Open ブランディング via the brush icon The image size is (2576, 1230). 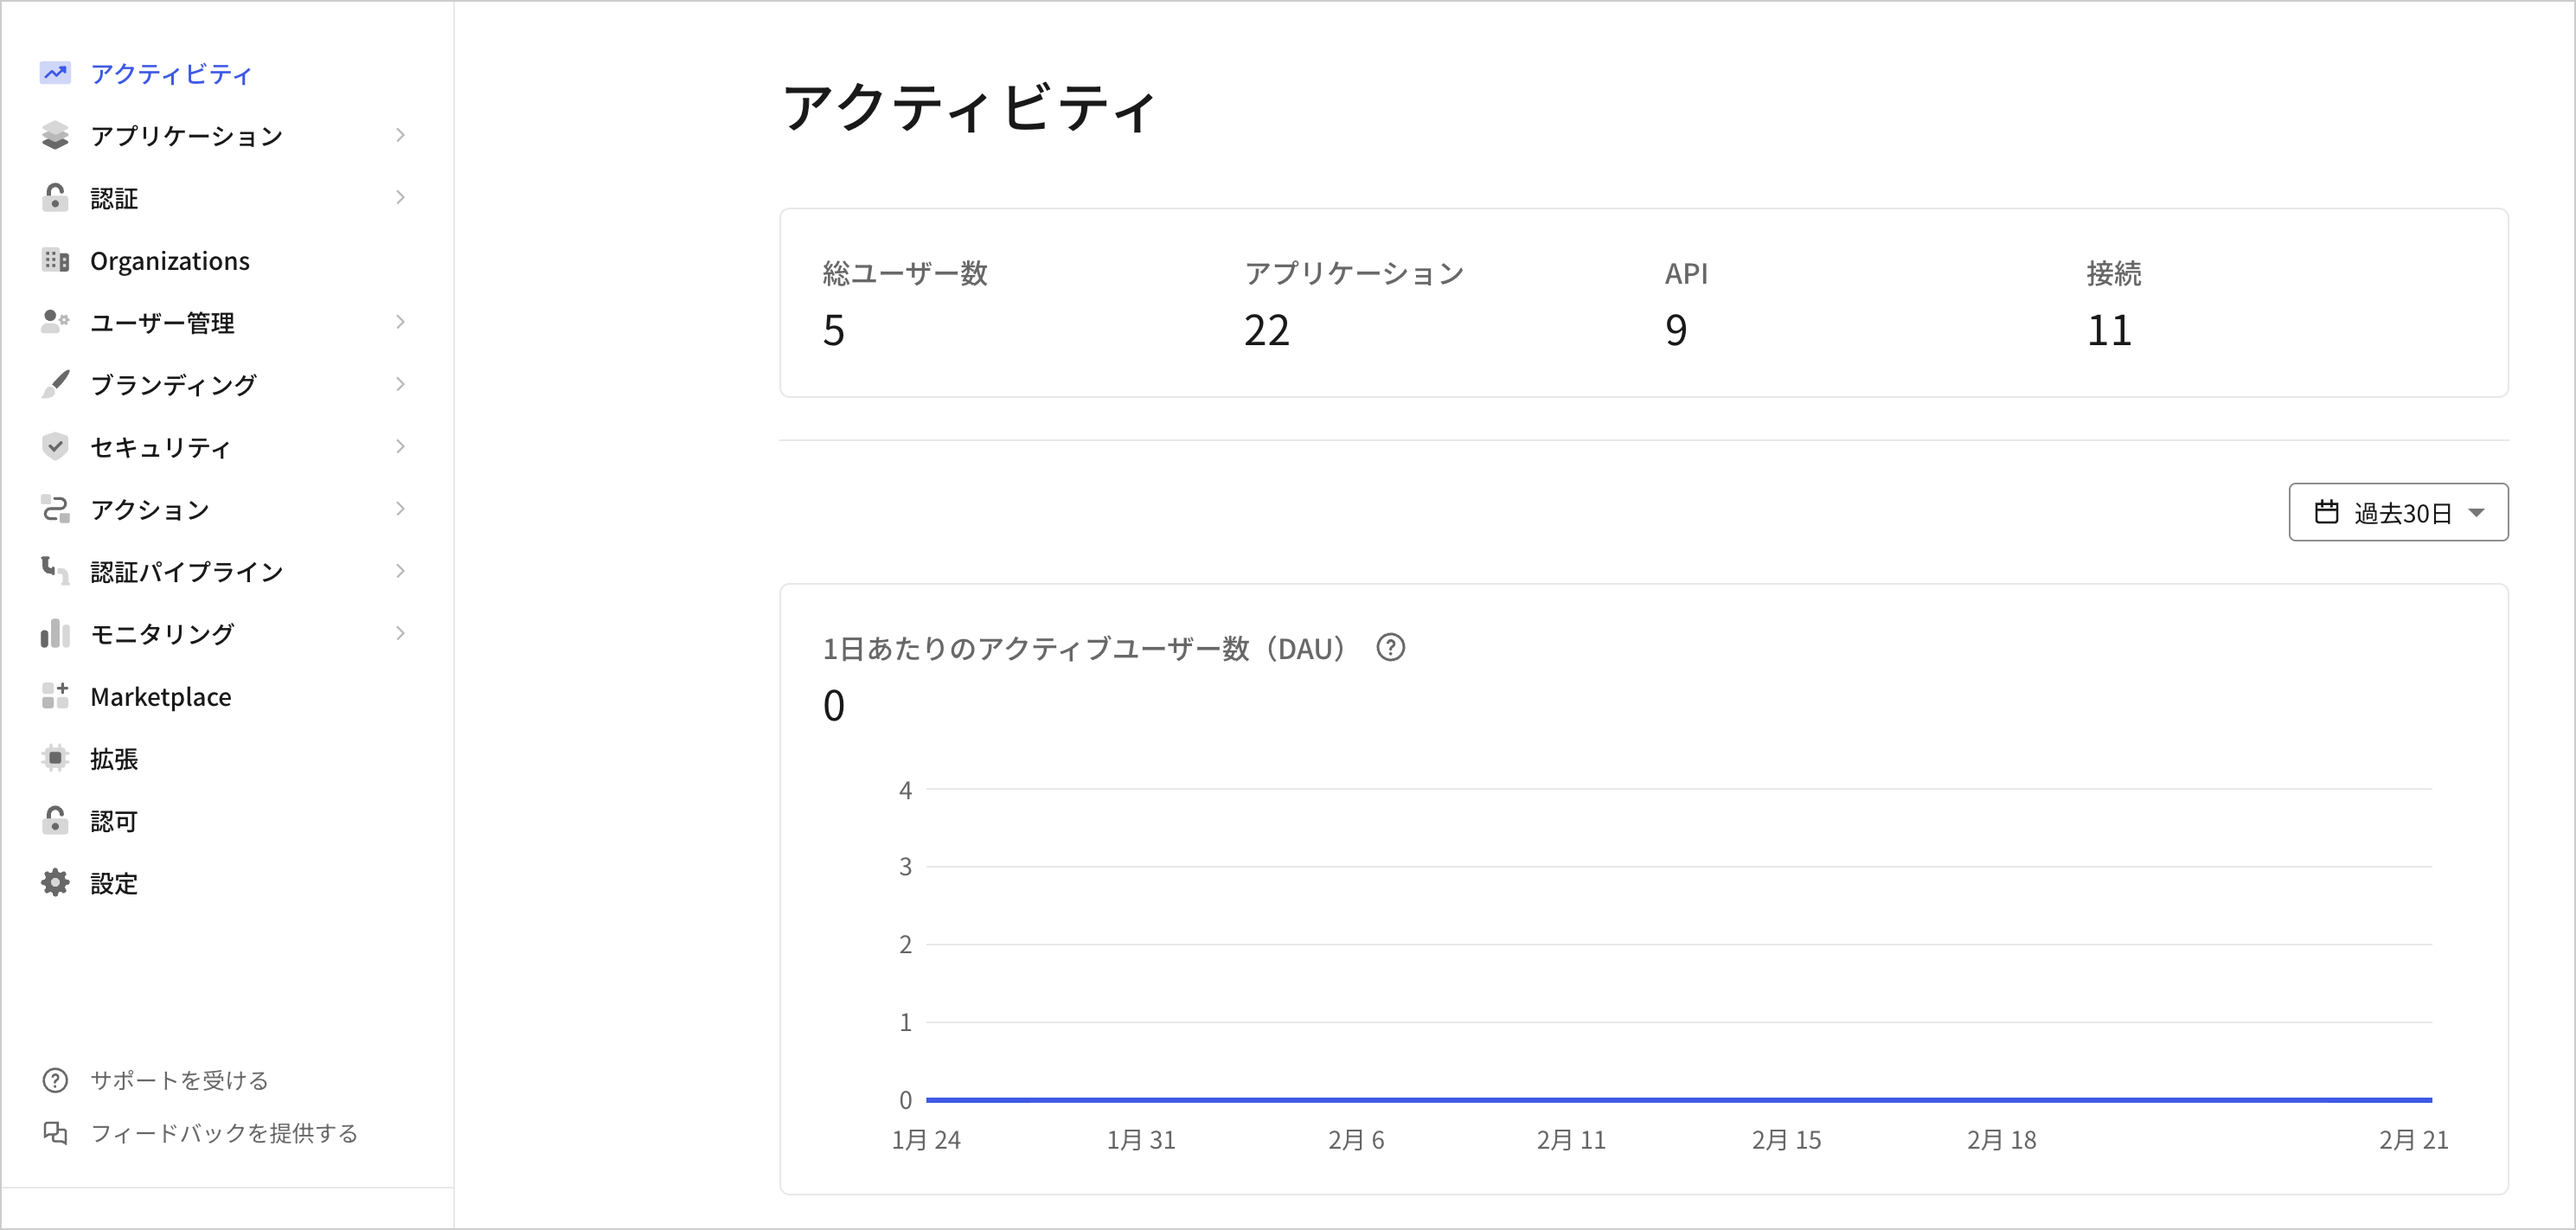click(x=55, y=384)
